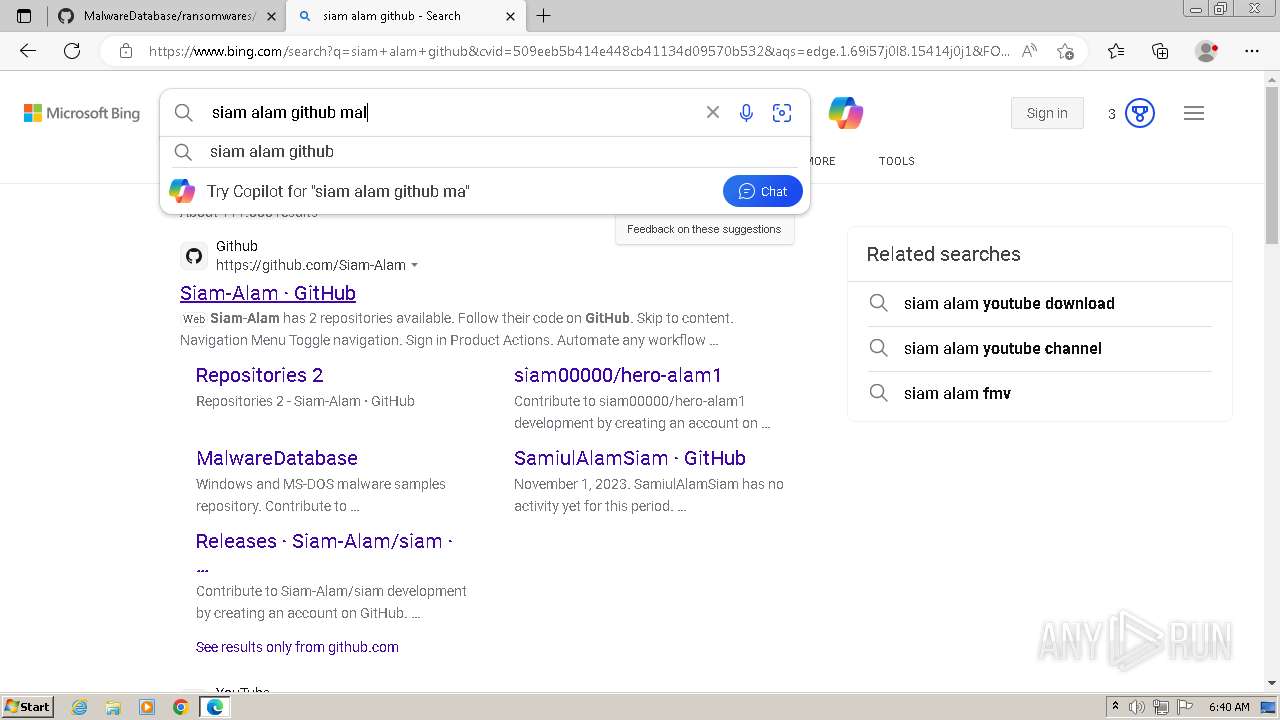Select suggestion "siam alam github"
The width and height of the screenshot is (1280, 720).
[485, 152]
